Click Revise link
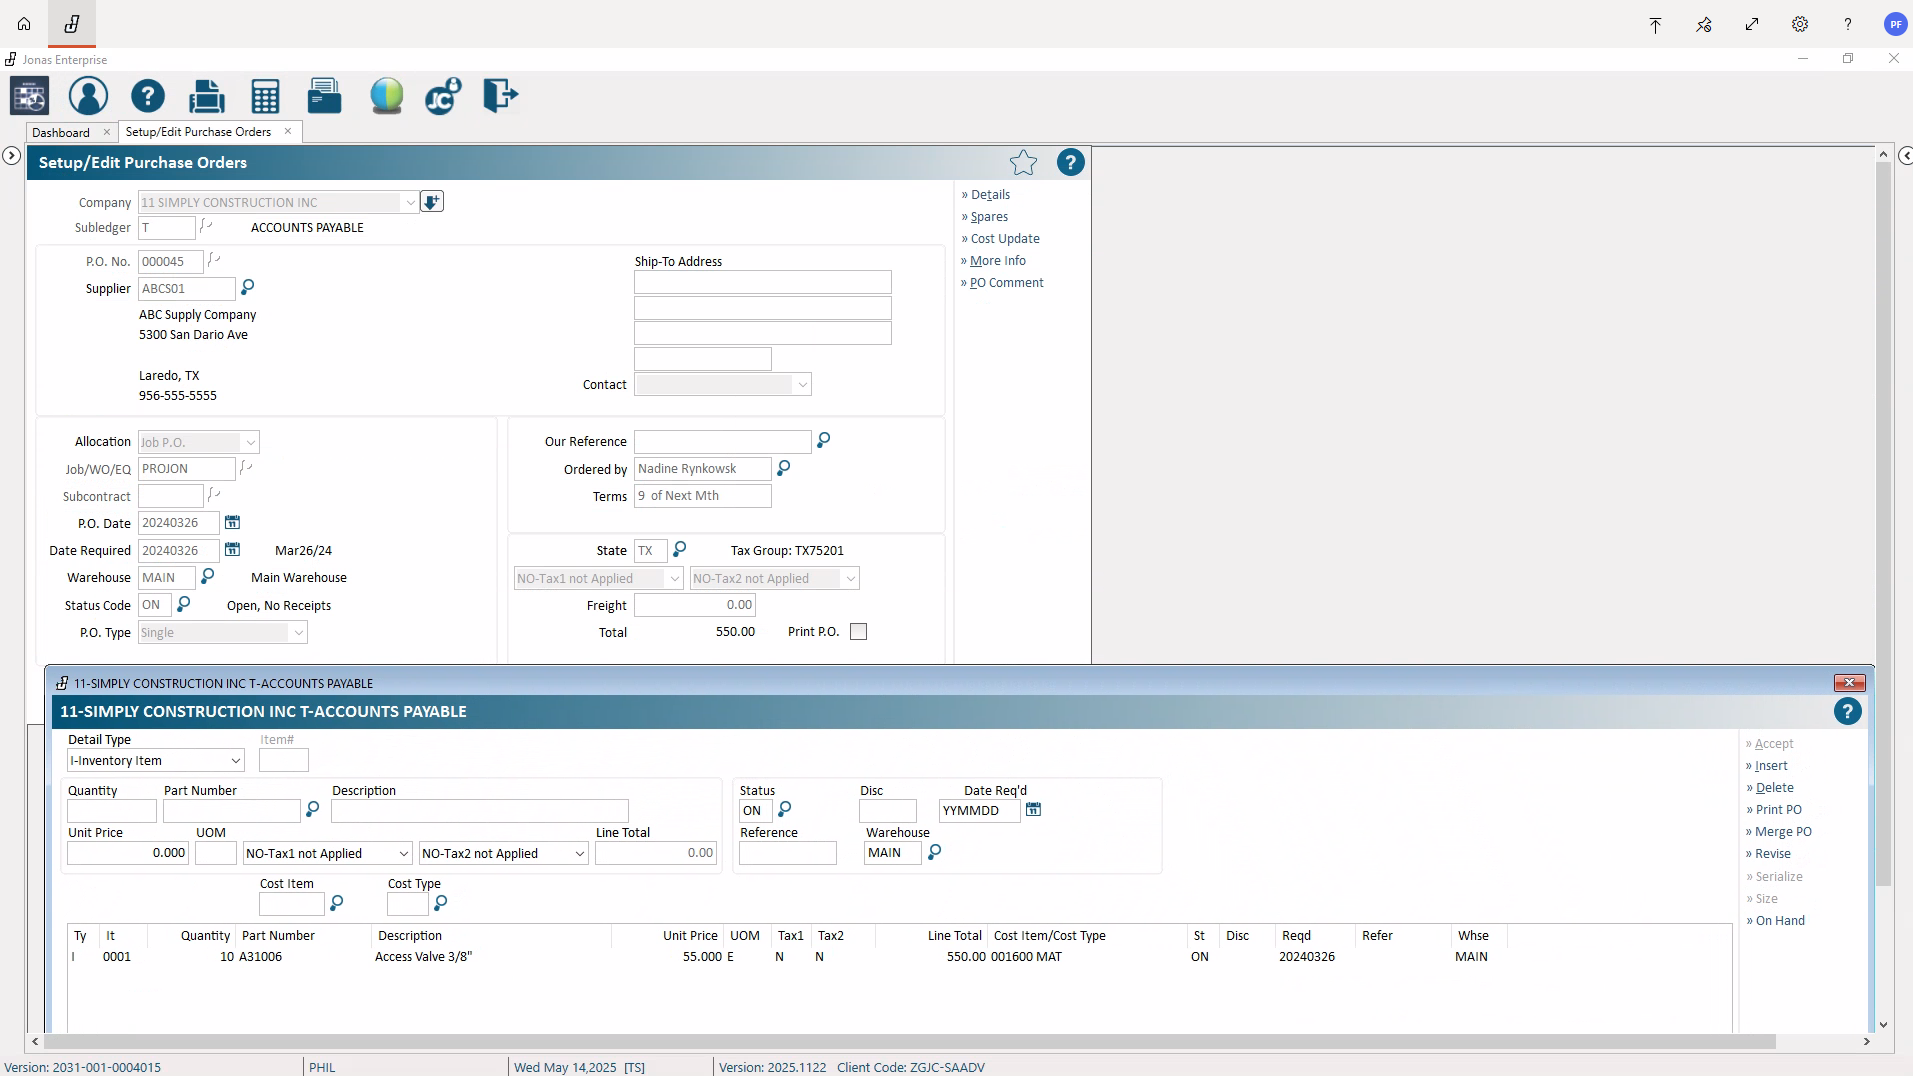 1772,853
